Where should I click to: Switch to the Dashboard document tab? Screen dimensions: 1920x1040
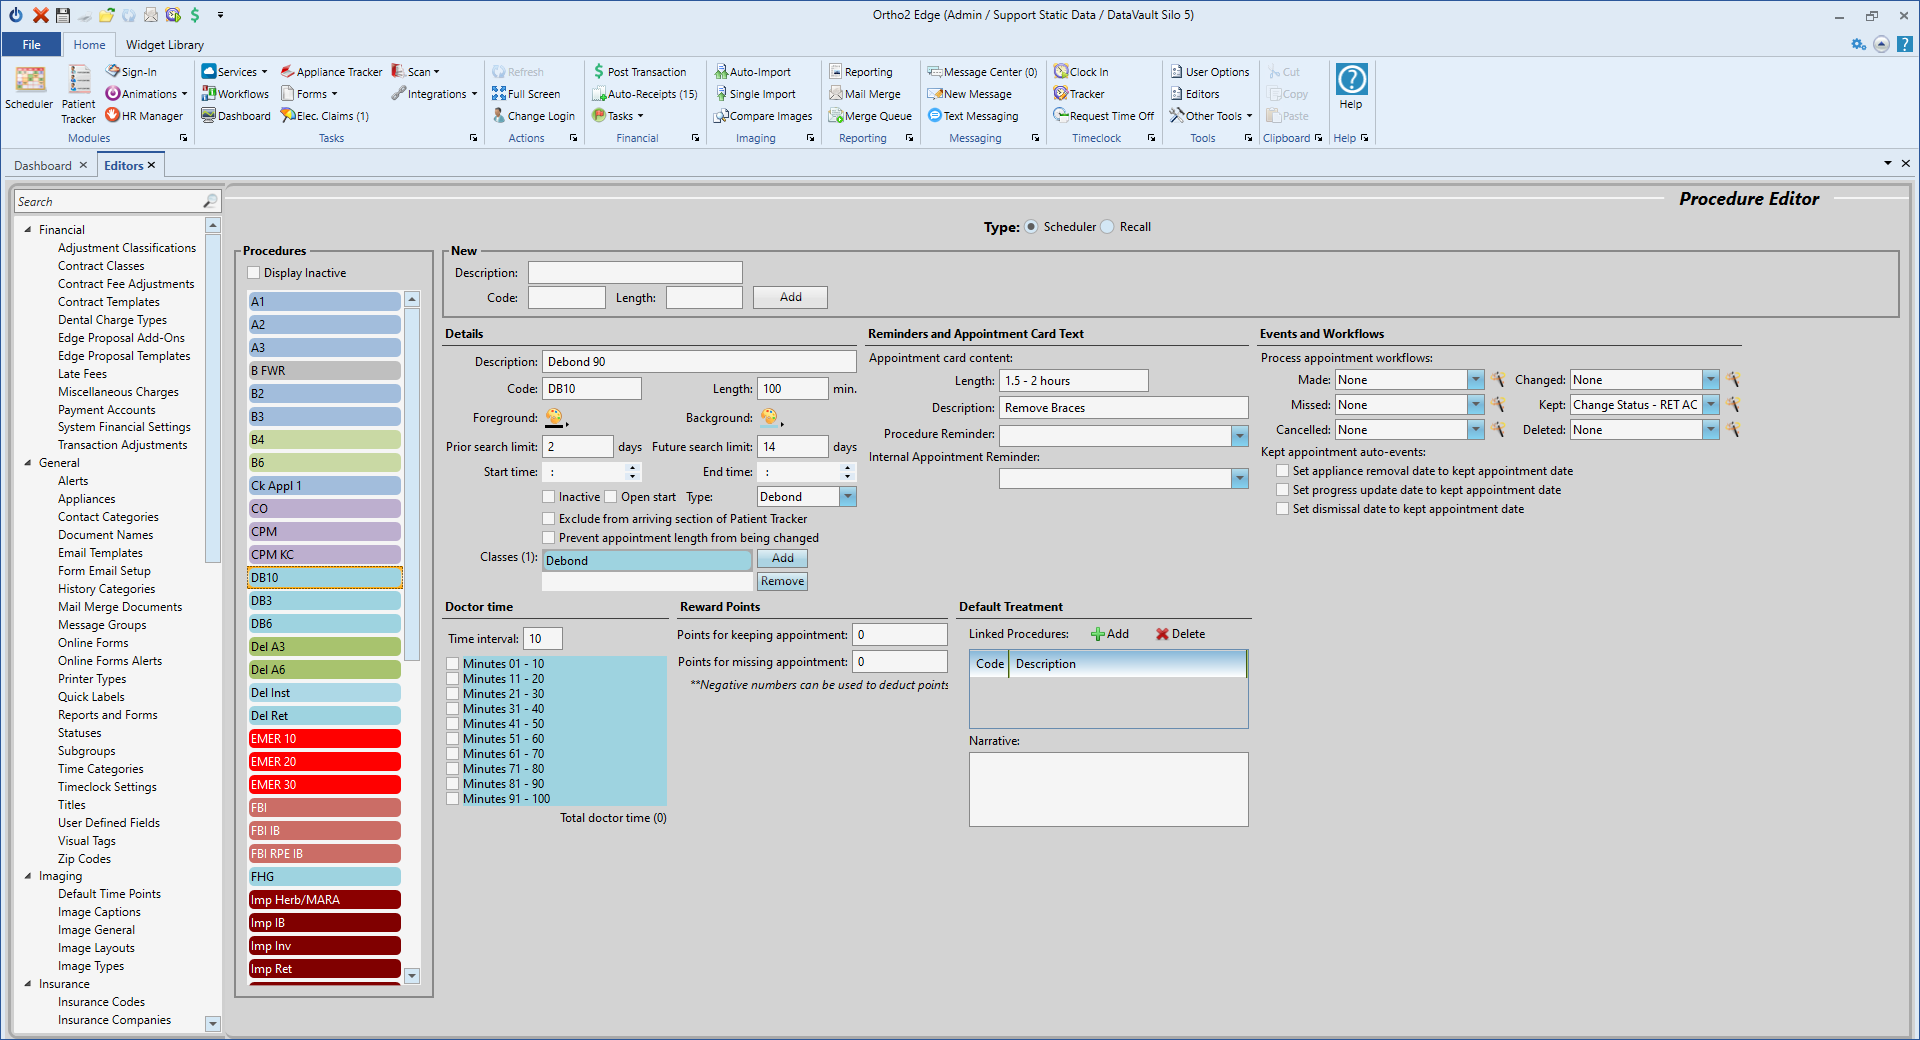click(43, 166)
